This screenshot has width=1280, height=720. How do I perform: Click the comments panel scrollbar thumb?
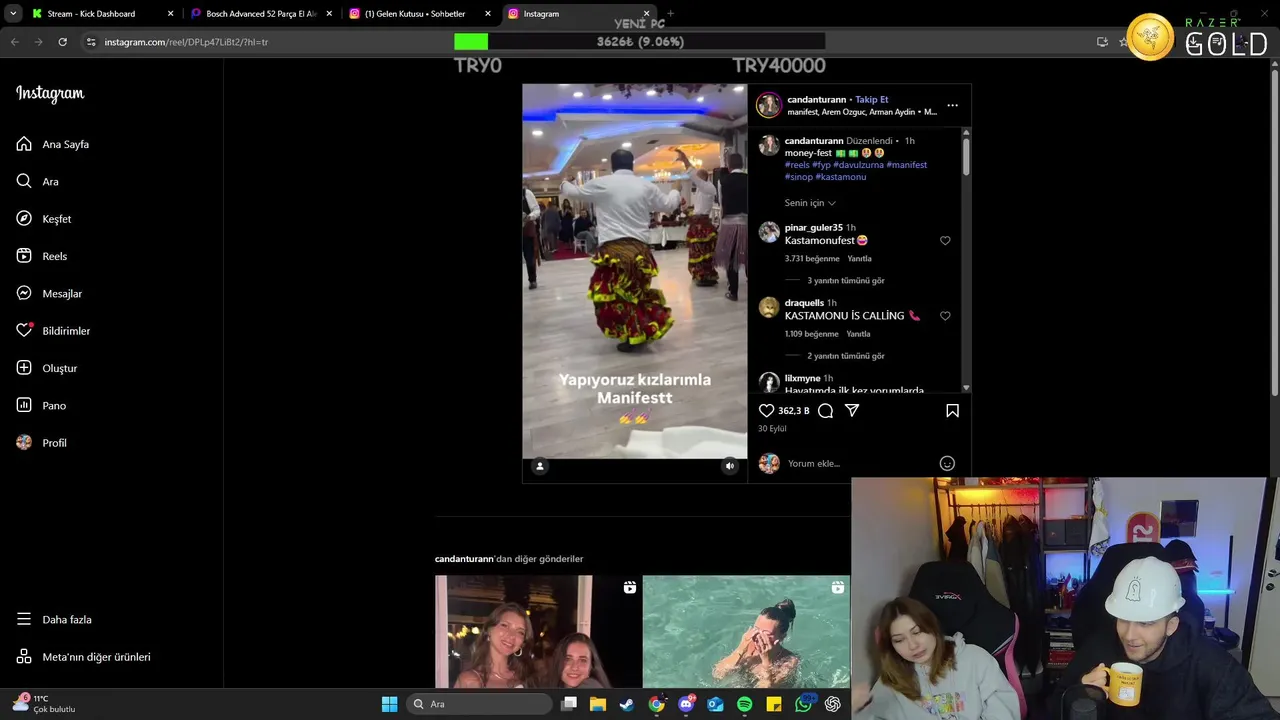point(966,156)
